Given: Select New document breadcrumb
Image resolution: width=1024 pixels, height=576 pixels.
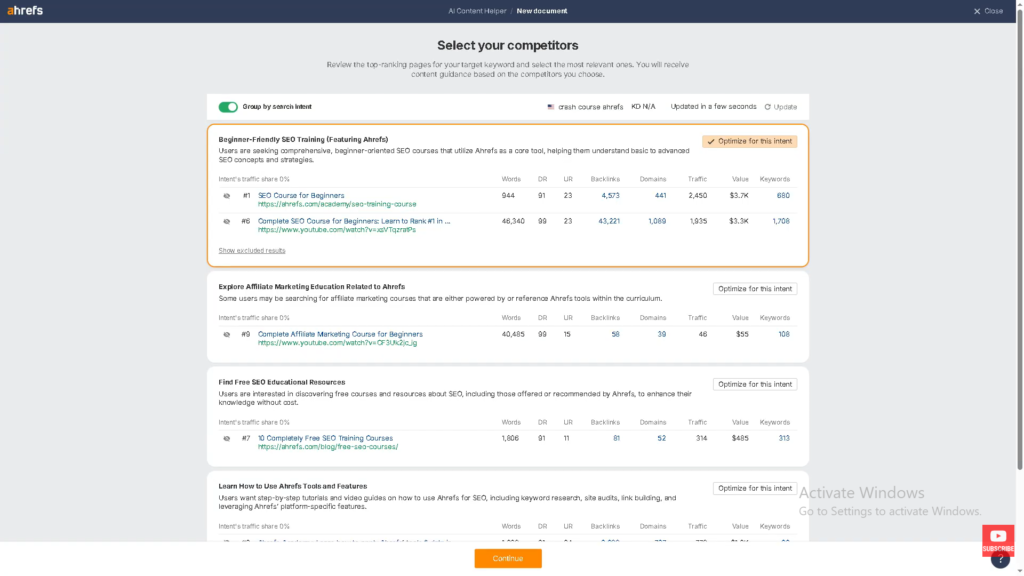Looking at the screenshot, I should pos(542,11).
